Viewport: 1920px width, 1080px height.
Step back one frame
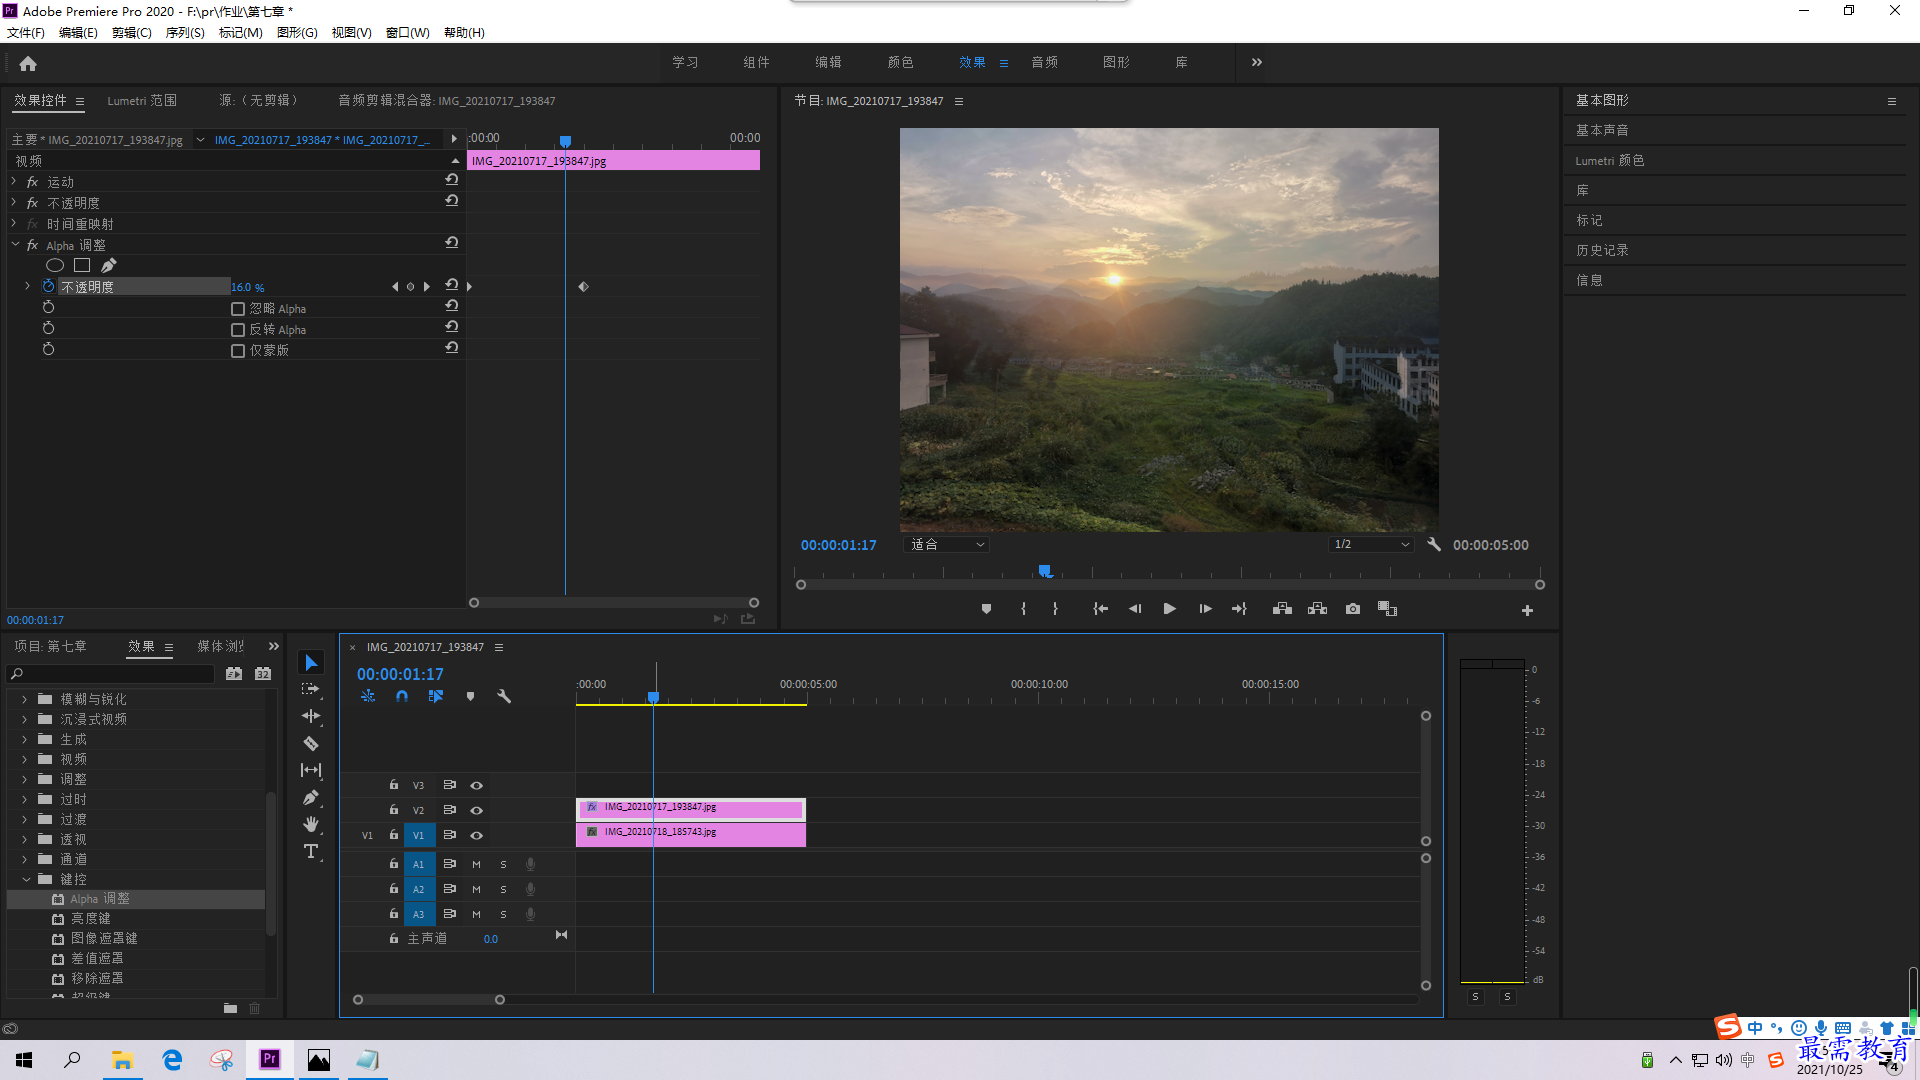(x=1135, y=609)
